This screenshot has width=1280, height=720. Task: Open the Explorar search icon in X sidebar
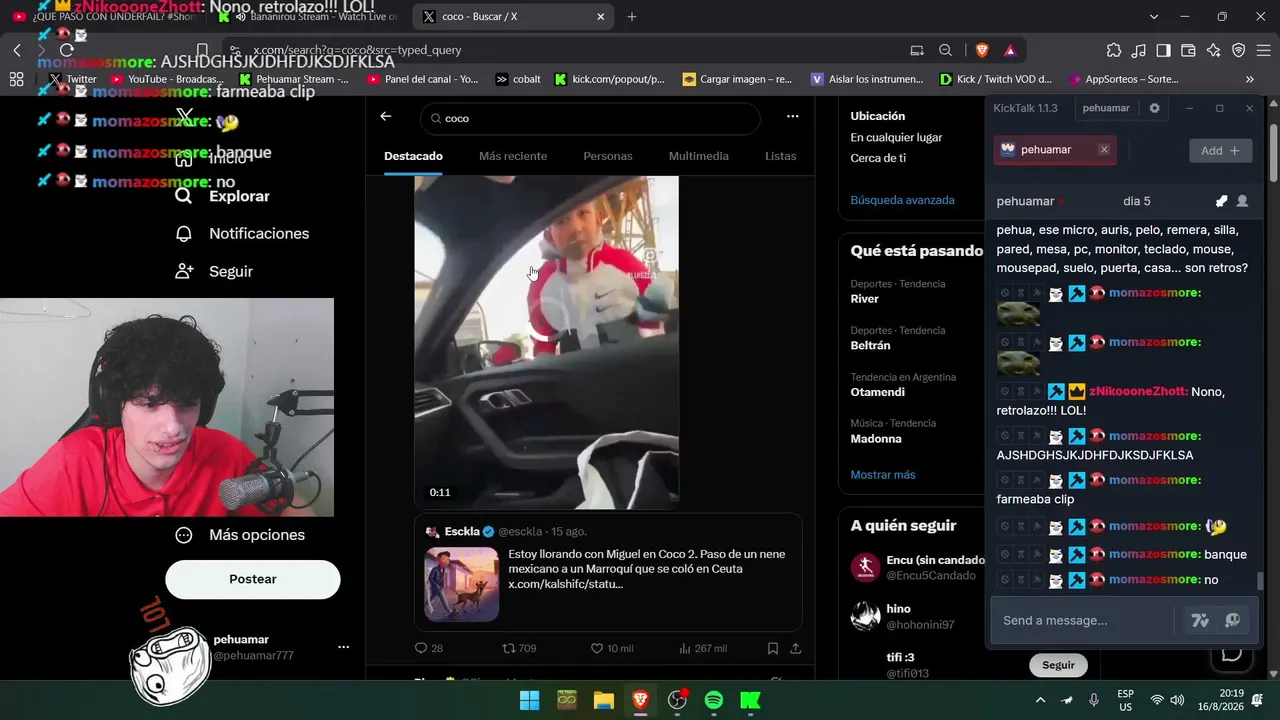coord(184,196)
